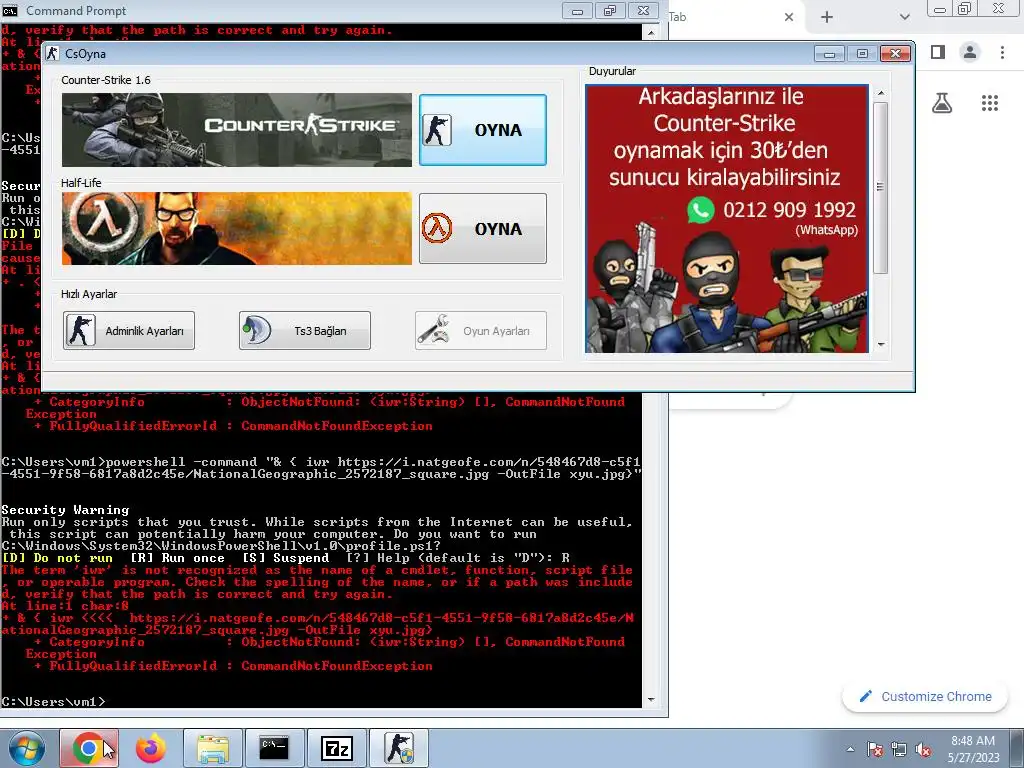
Task: Open Firefox from the taskbar
Action: tap(151, 748)
